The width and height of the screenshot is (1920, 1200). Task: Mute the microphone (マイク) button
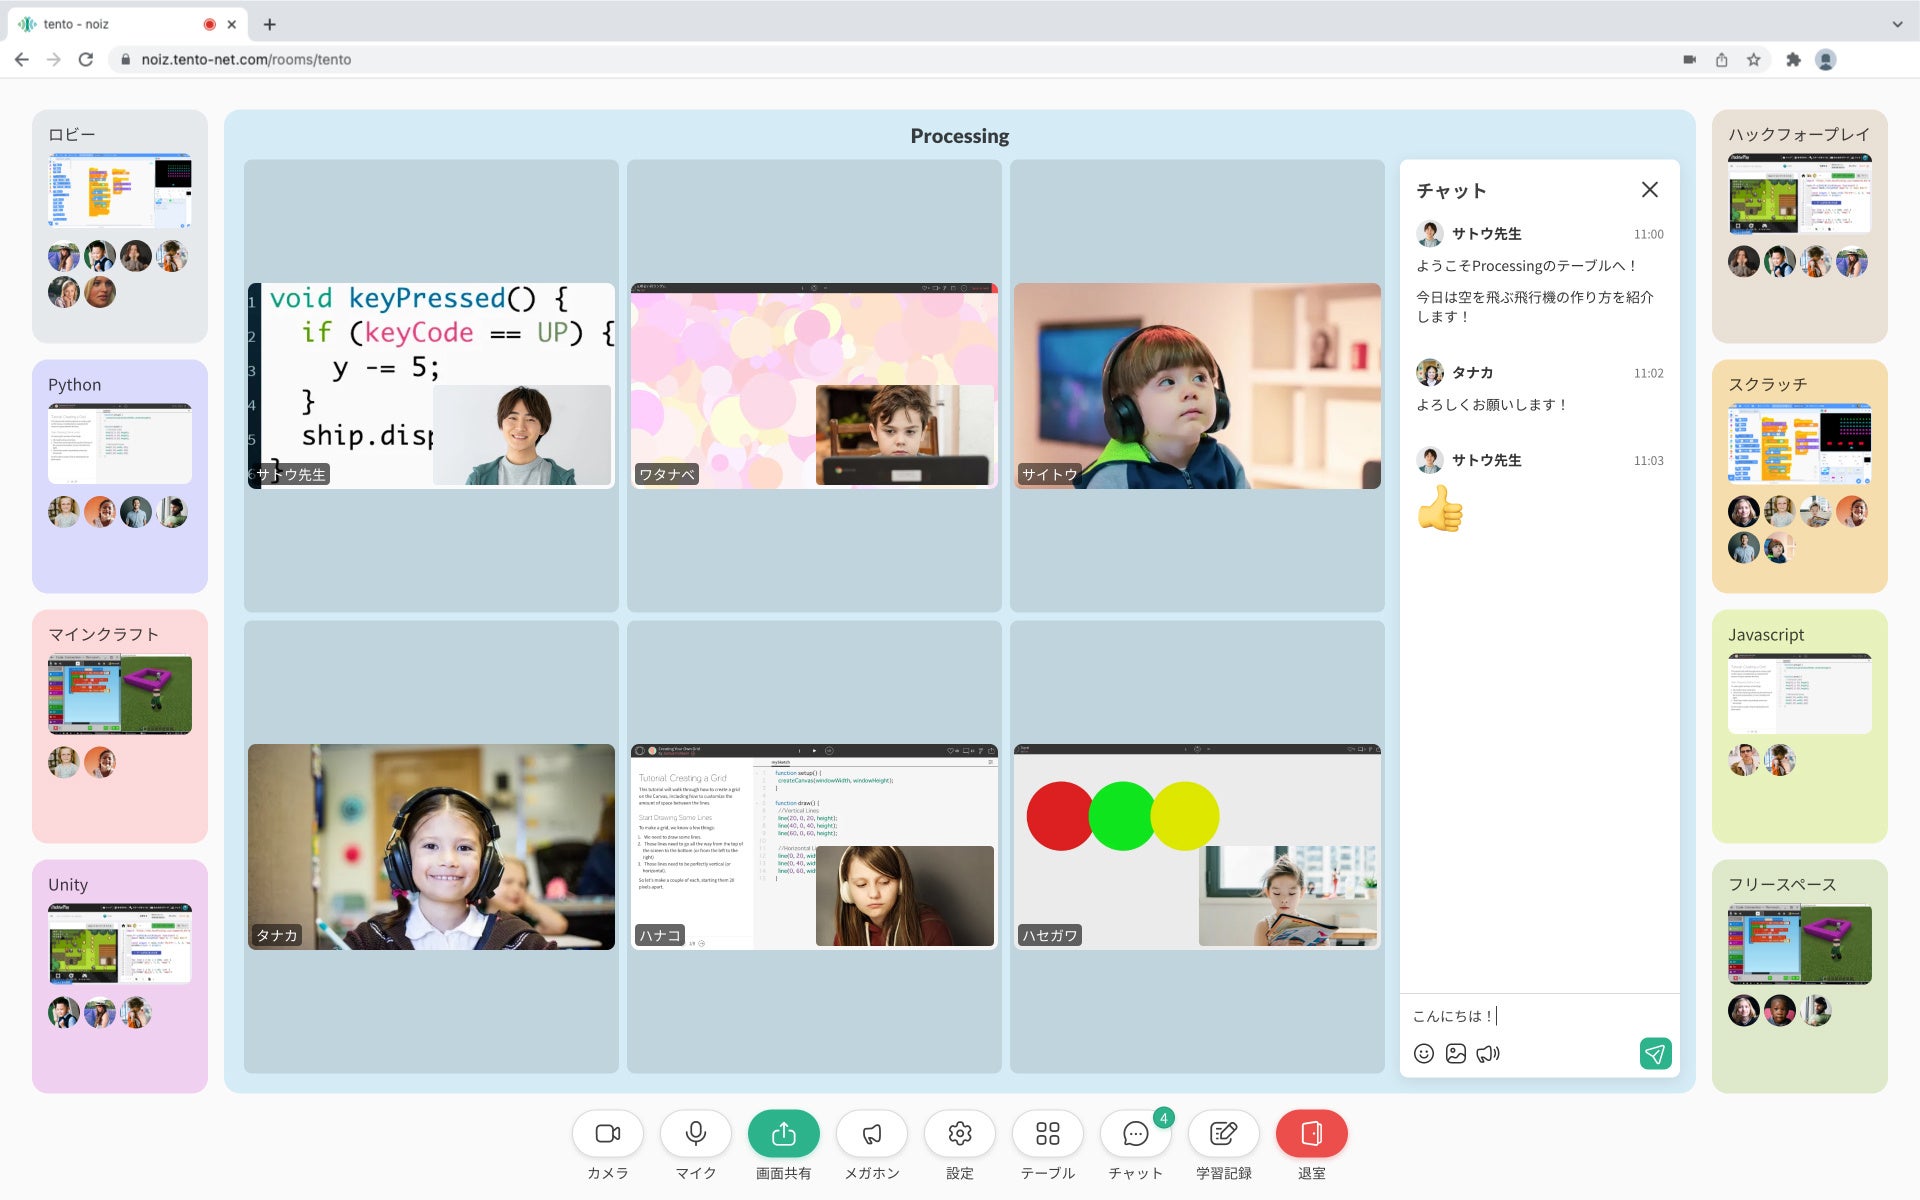(696, 1133)
